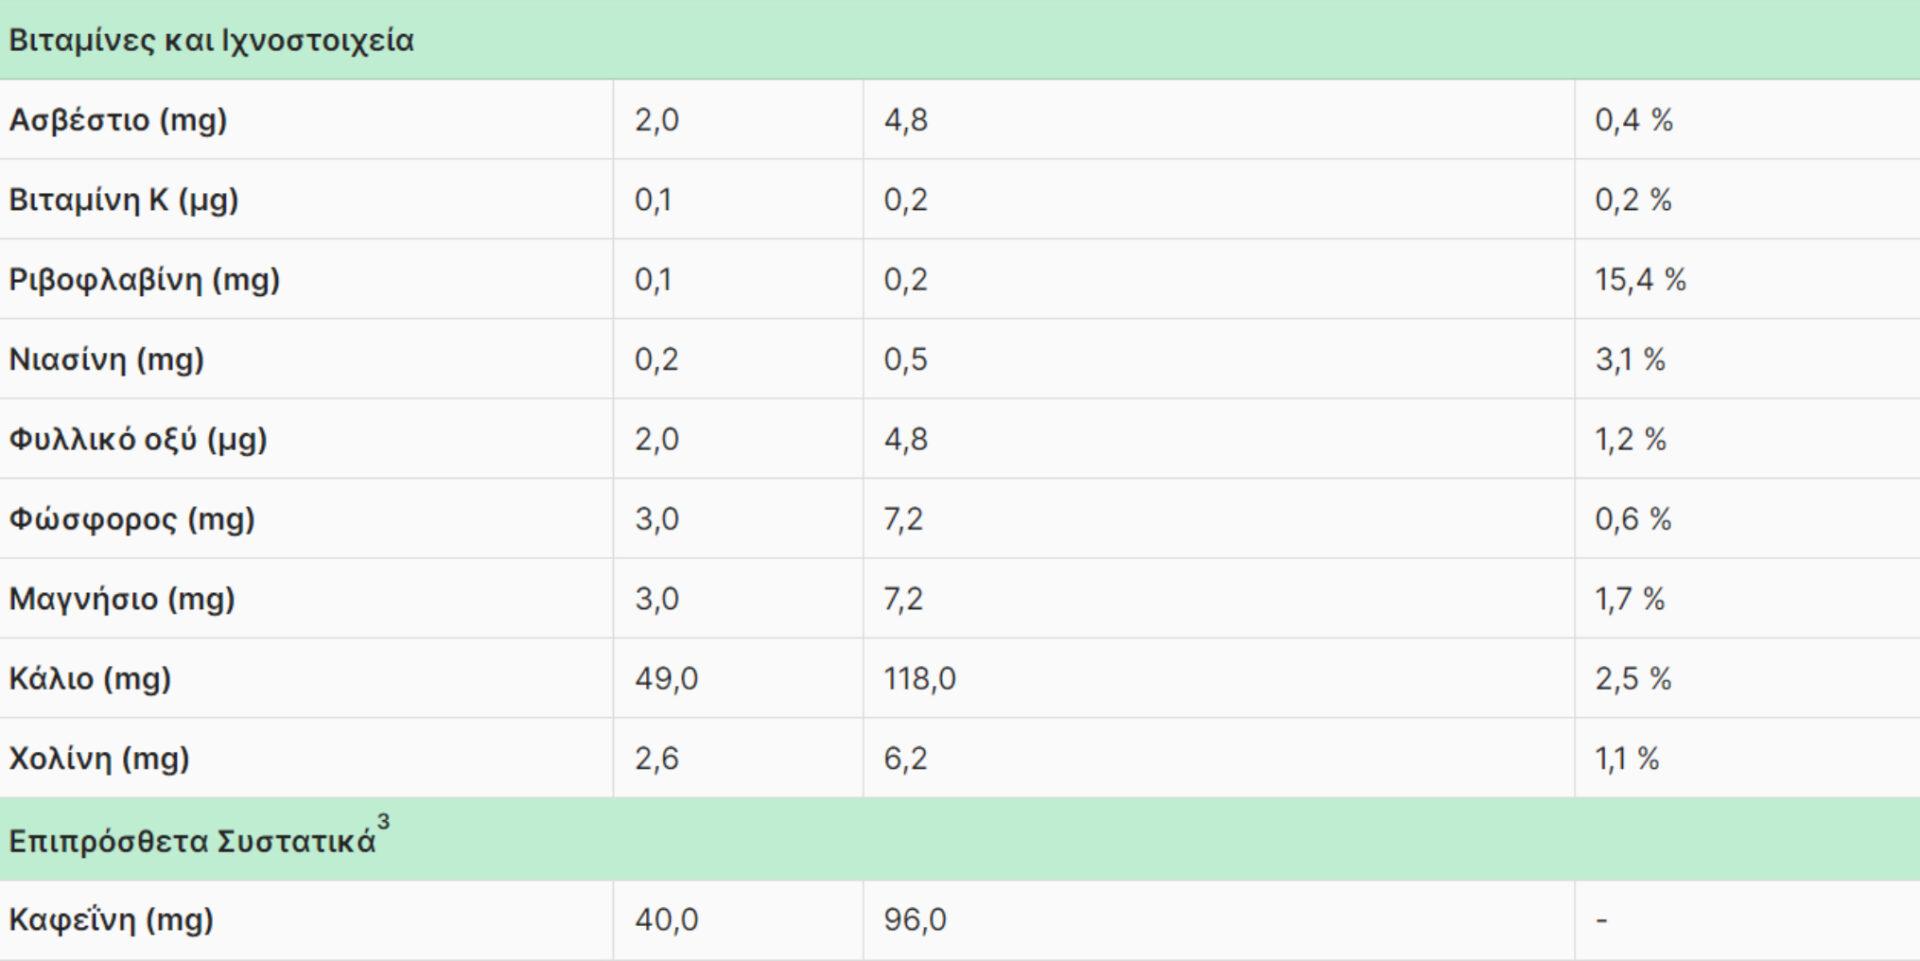Click the Κάλιο (mg) row label

pos(90,679)
